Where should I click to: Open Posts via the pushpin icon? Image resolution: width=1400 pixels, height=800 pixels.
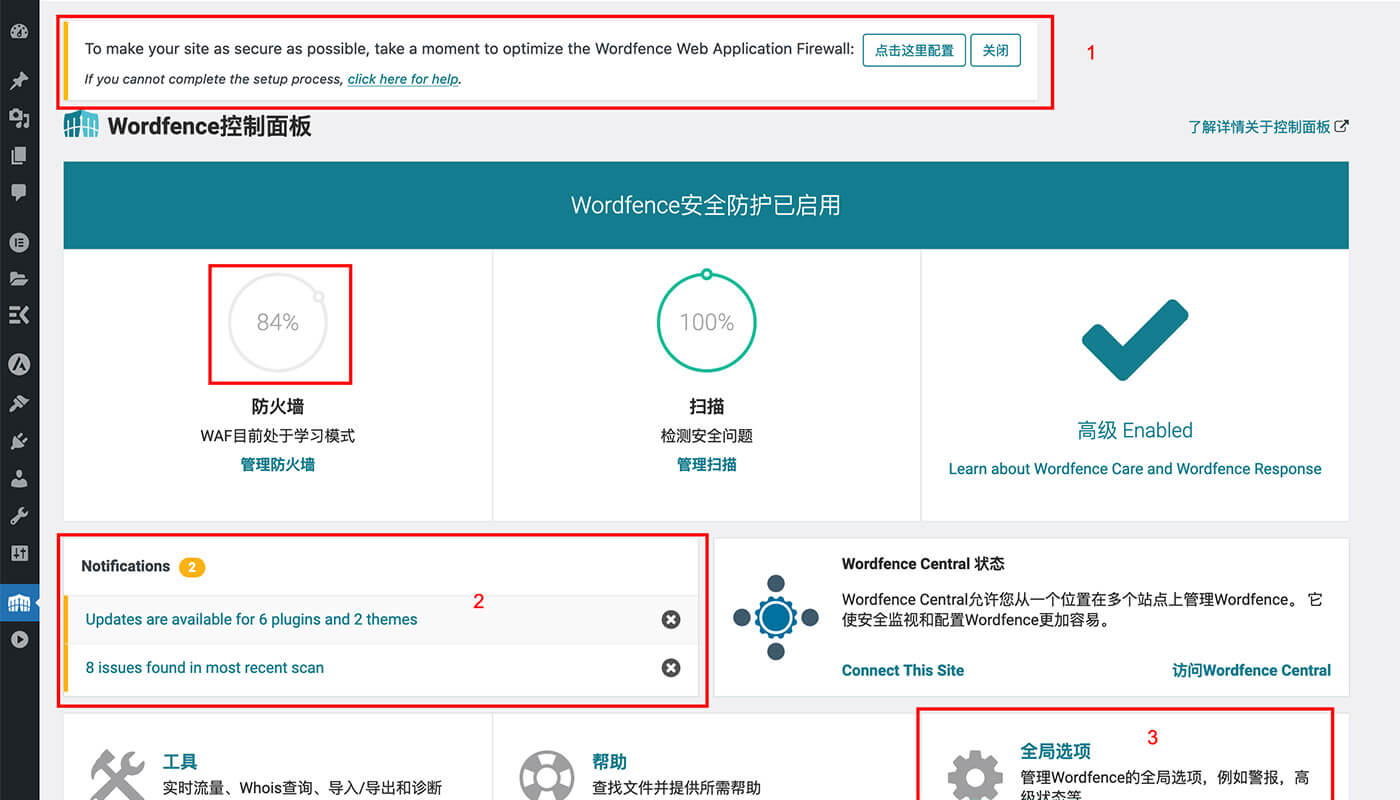[x=19, y=81]
